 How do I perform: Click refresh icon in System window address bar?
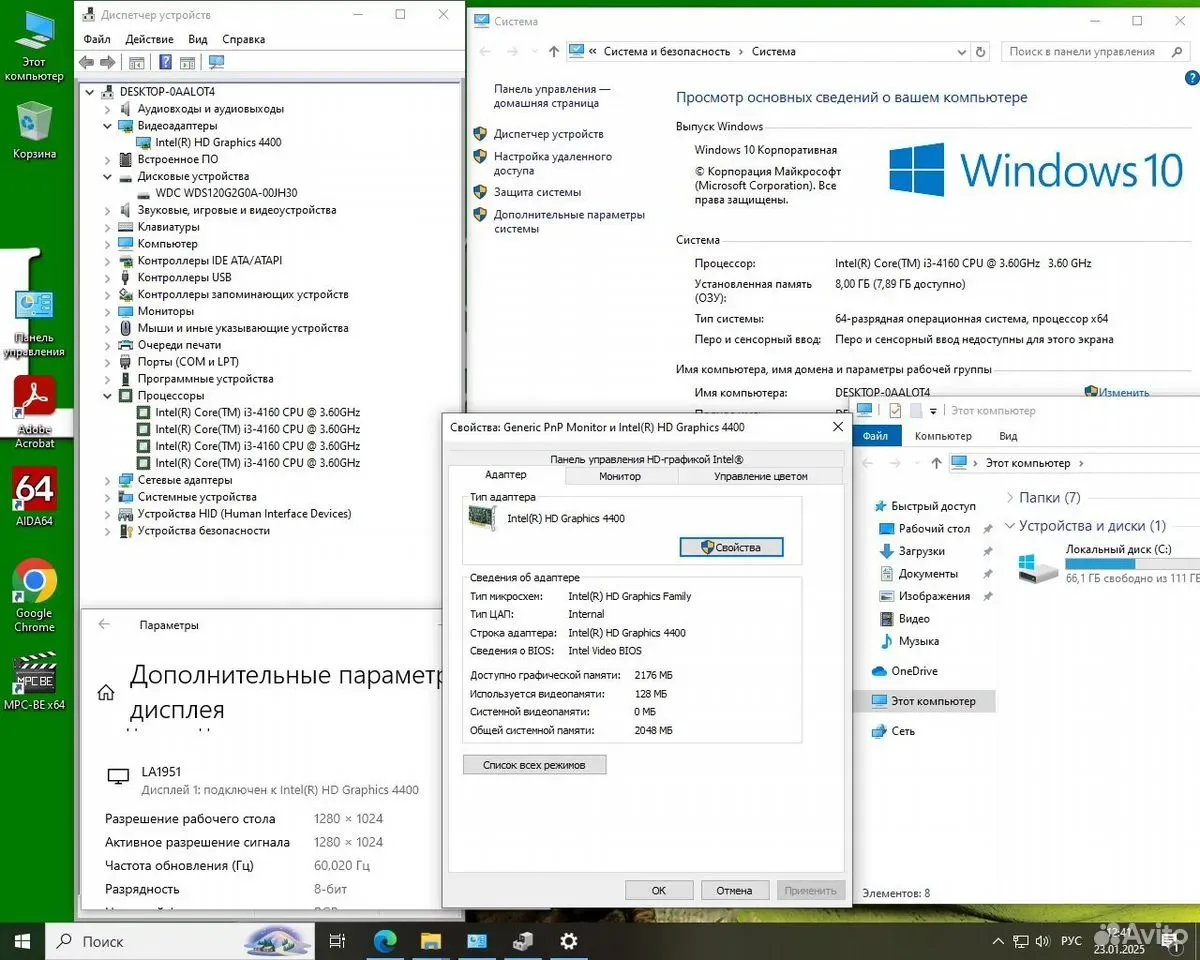click(983, 51)
